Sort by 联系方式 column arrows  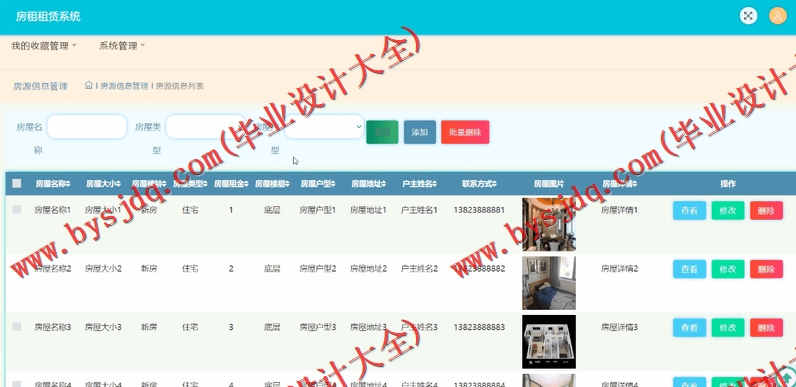click(494, 184)
